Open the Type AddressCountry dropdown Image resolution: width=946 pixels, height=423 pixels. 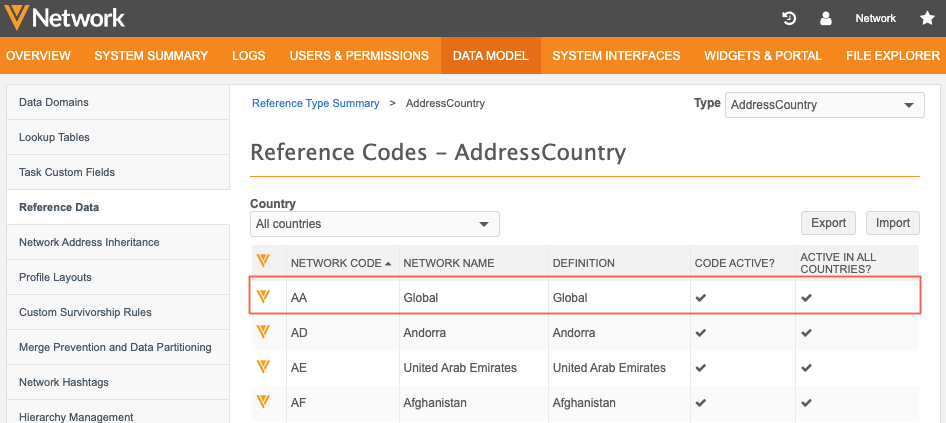click(825, 105)
